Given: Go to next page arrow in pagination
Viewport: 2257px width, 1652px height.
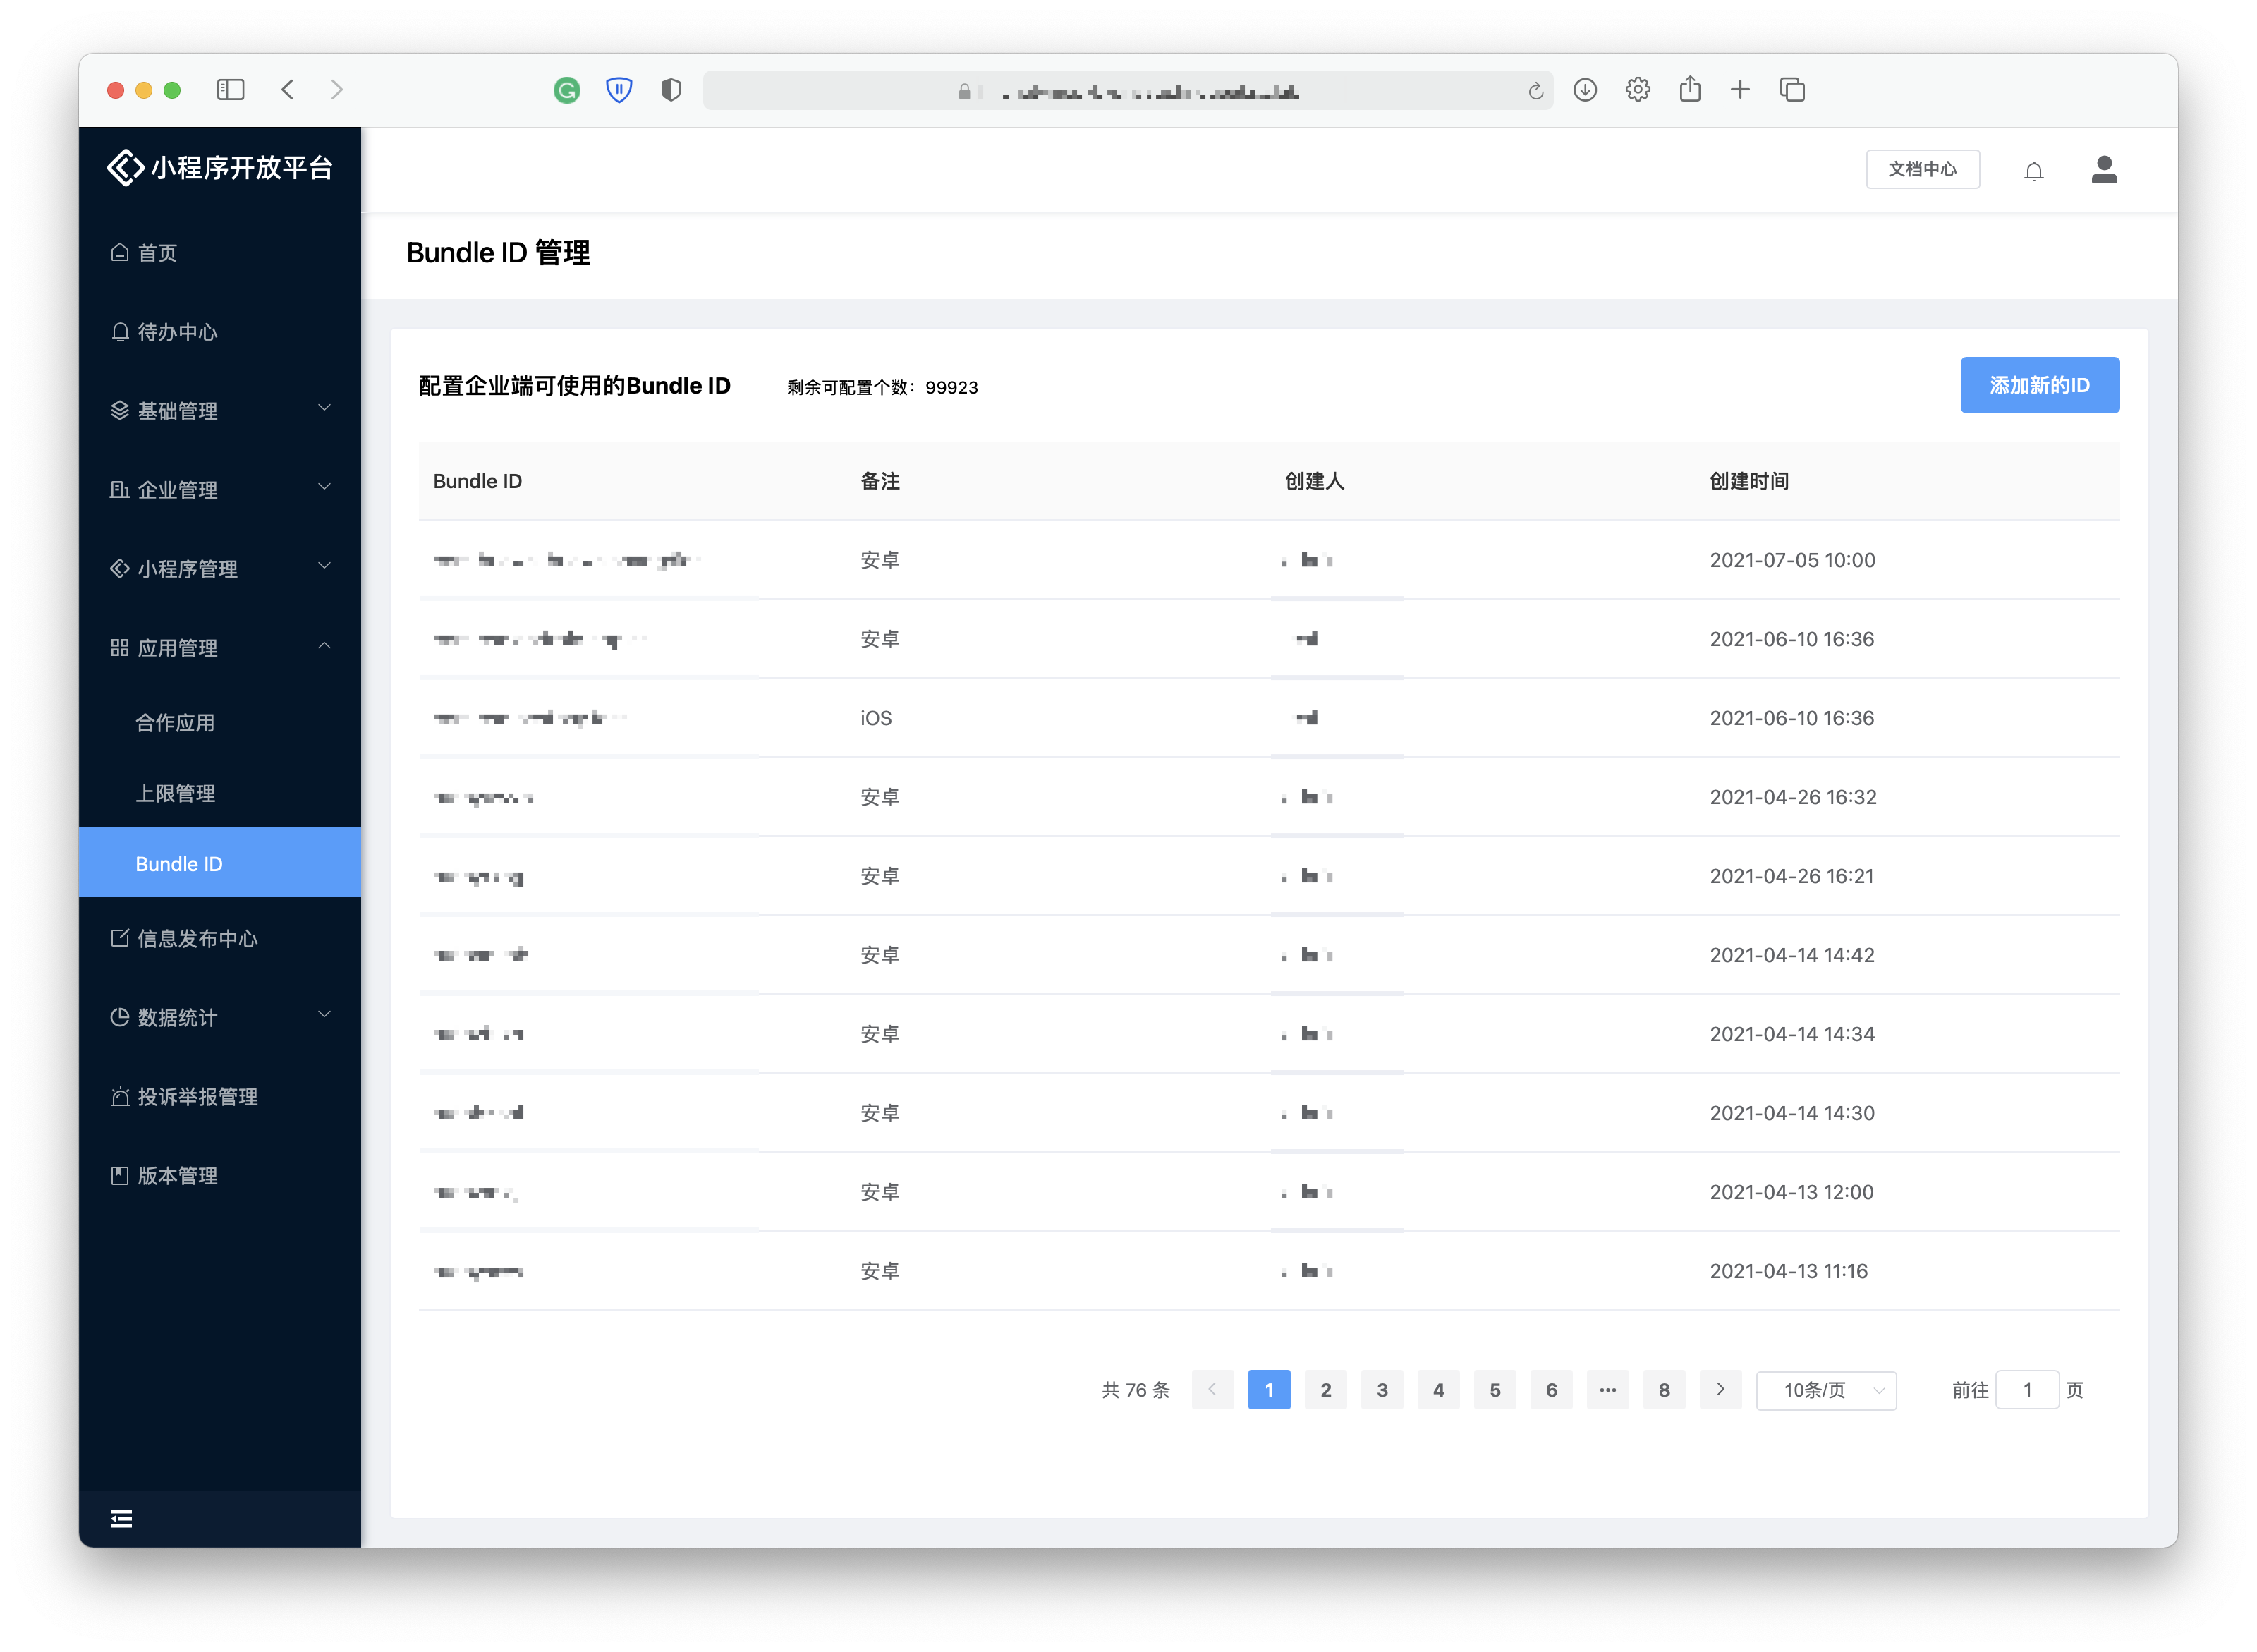Looking at the screenshot, I should pyautogui.click(x=1720, y=1389).
